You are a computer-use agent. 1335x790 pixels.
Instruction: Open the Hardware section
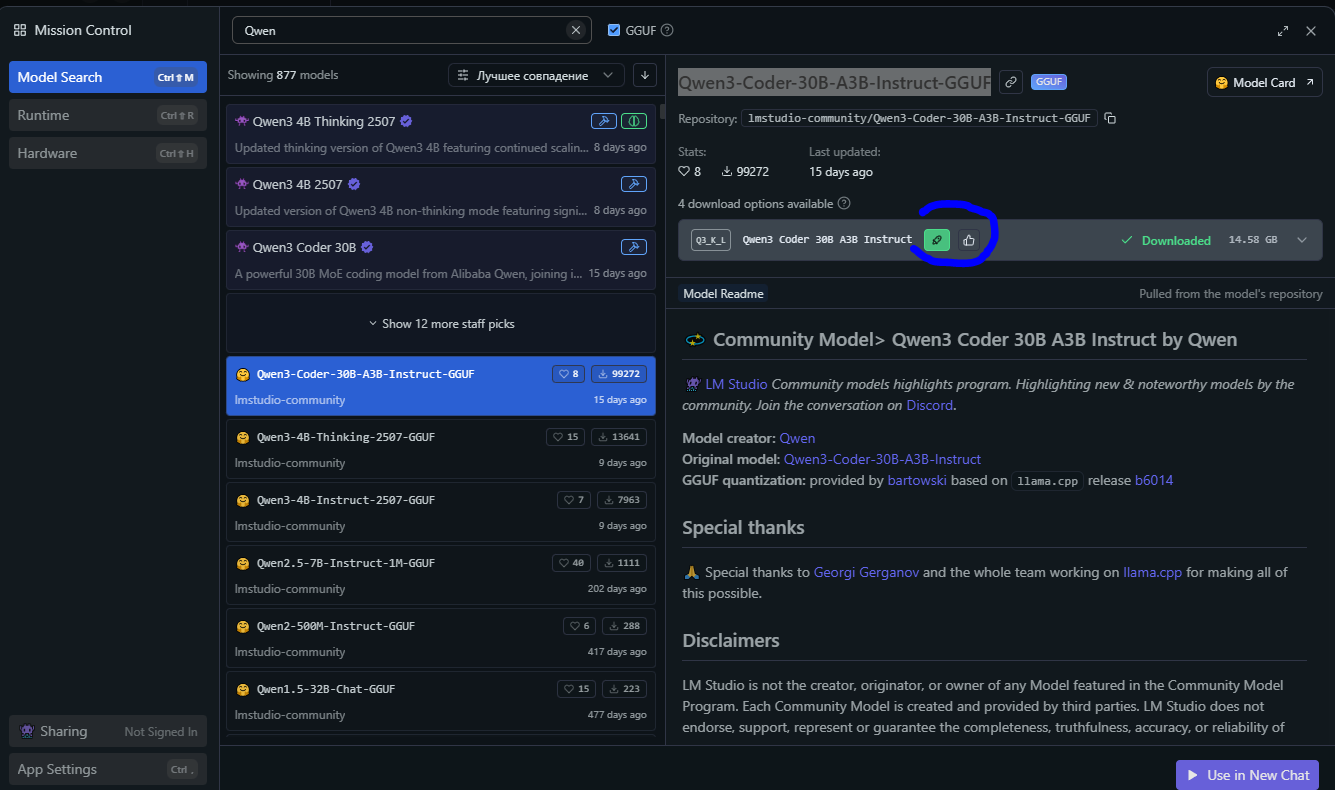click(107, 153)
